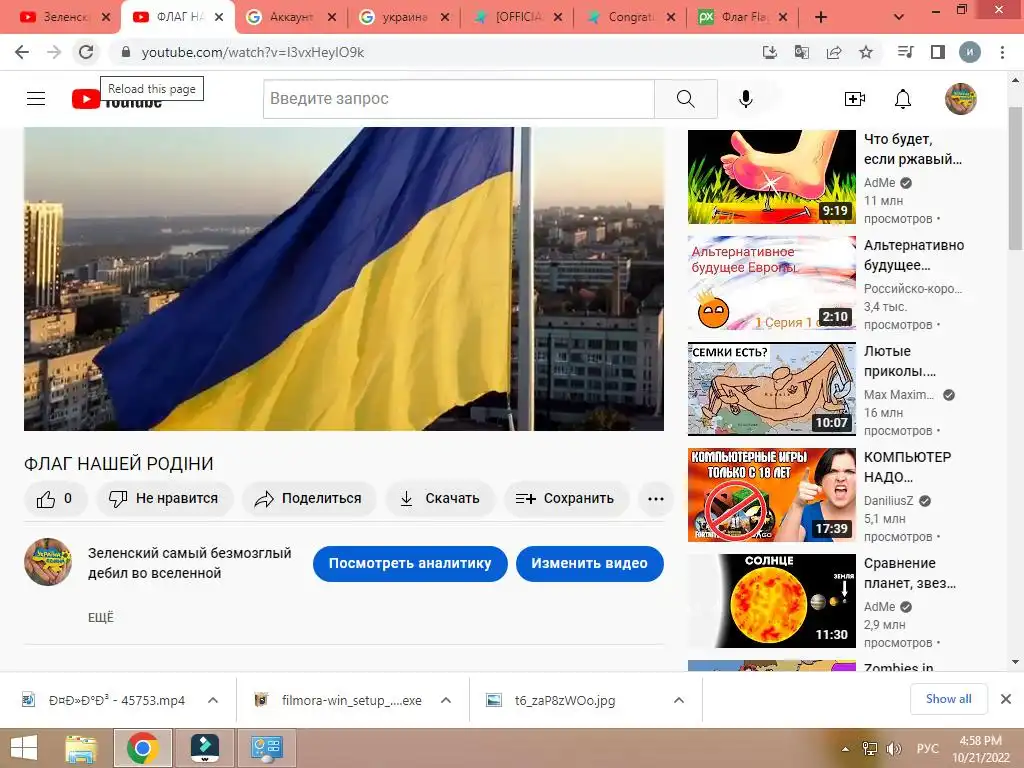Open File Explorer from the taskbar
Image resolution: width=1024 pixels, height=768 pixels.
tap(80, 748)
